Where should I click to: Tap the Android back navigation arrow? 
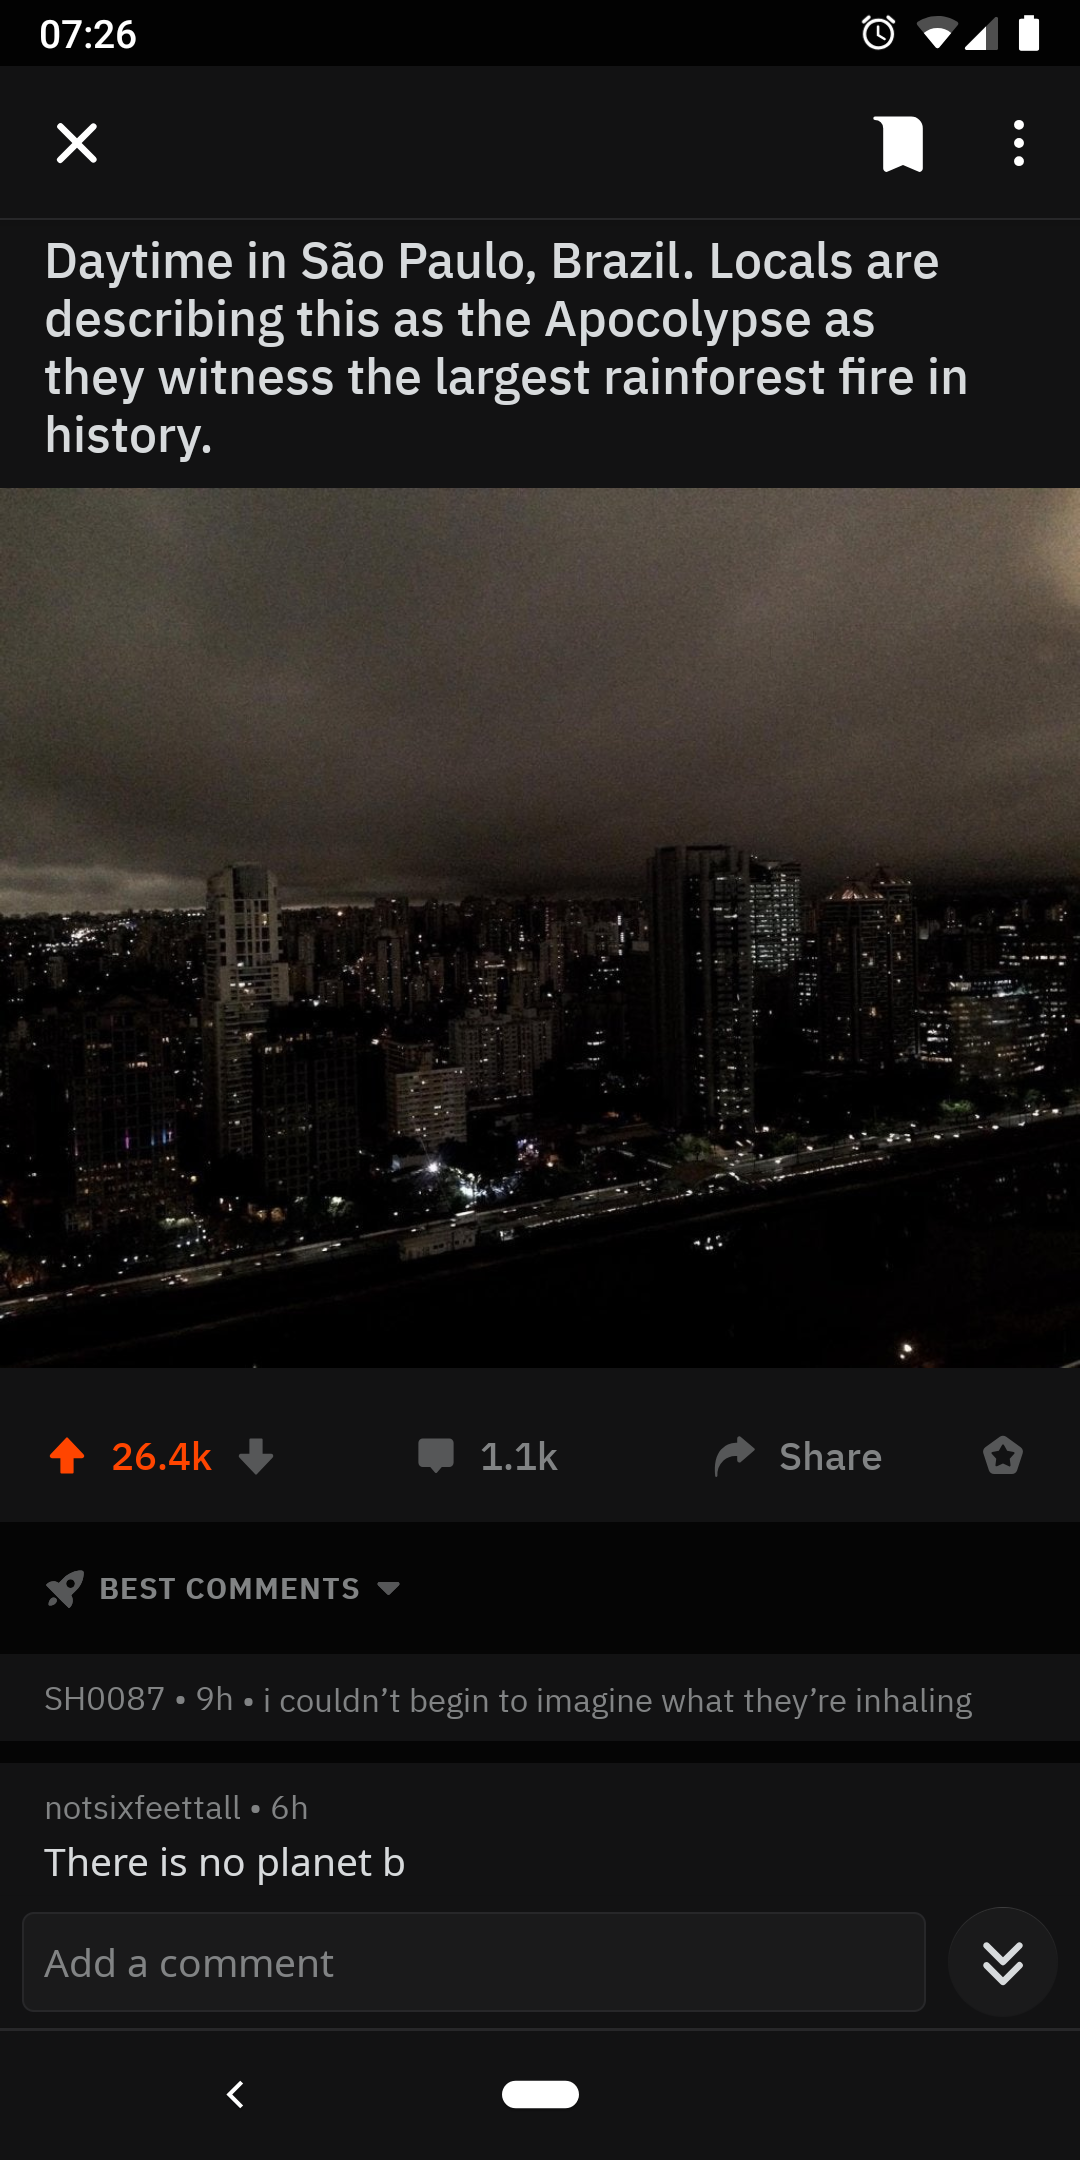(x=236, y=2094)
